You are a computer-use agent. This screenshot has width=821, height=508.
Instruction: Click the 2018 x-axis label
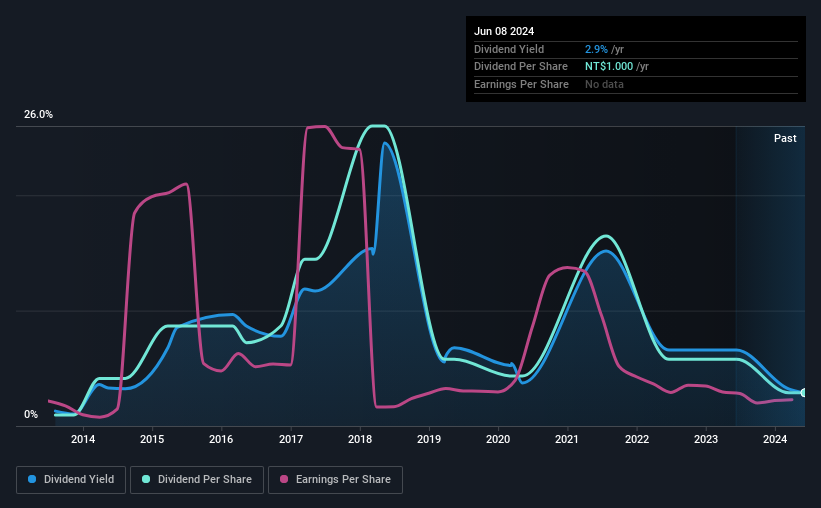pos(360,439)
